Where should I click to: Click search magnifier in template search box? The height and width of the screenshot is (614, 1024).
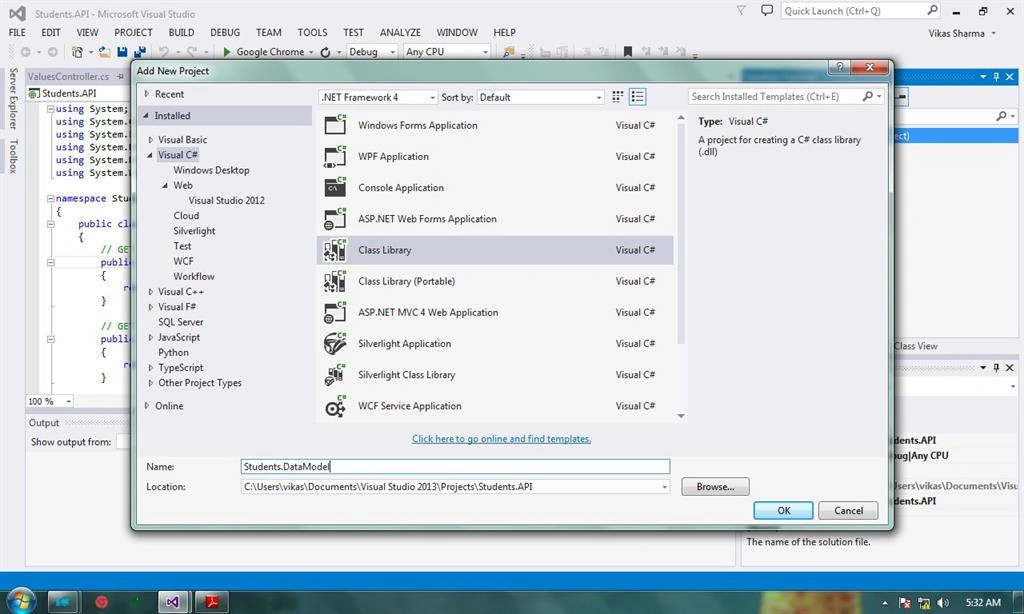[x=867, y=97]
